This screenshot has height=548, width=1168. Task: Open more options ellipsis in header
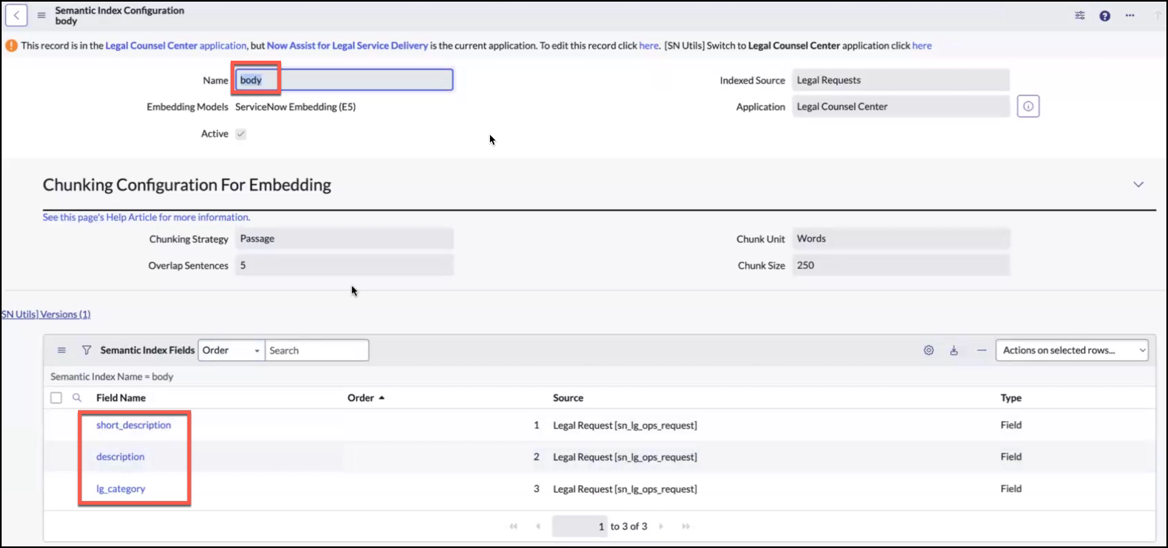pyautogui.click(x=1130, y=15)
